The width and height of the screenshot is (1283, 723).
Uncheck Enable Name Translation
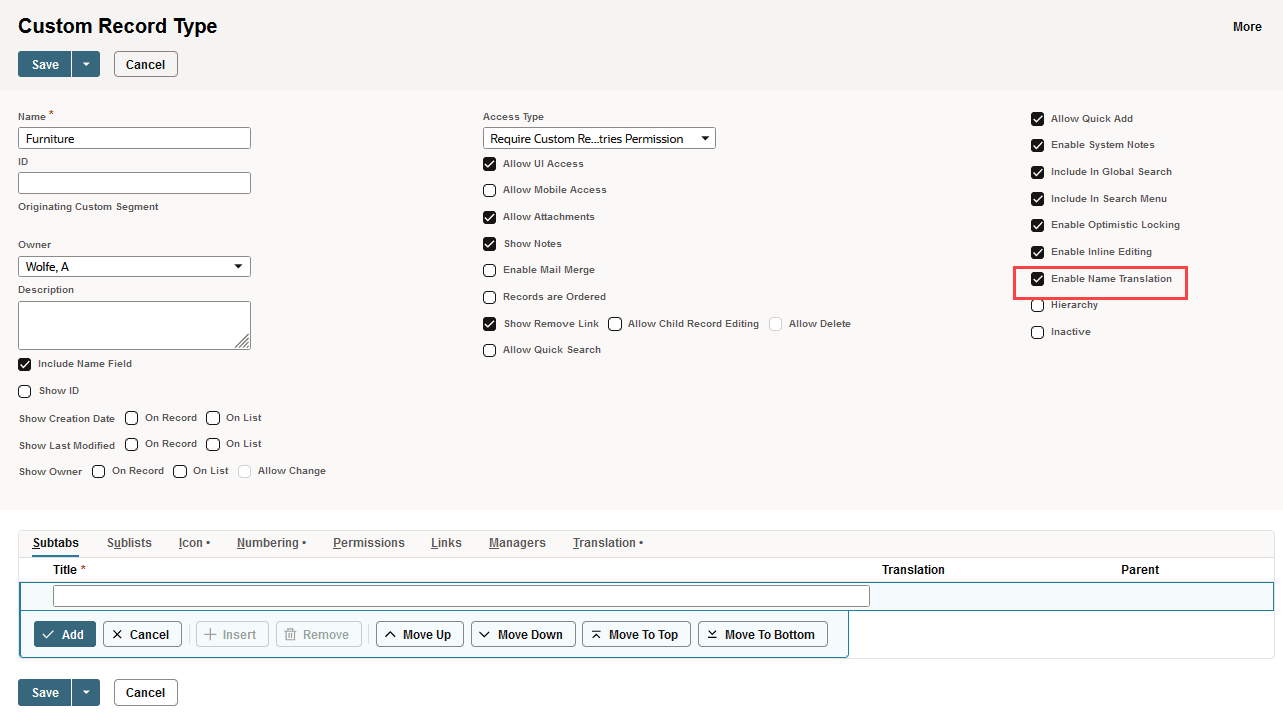(1038, 279)
